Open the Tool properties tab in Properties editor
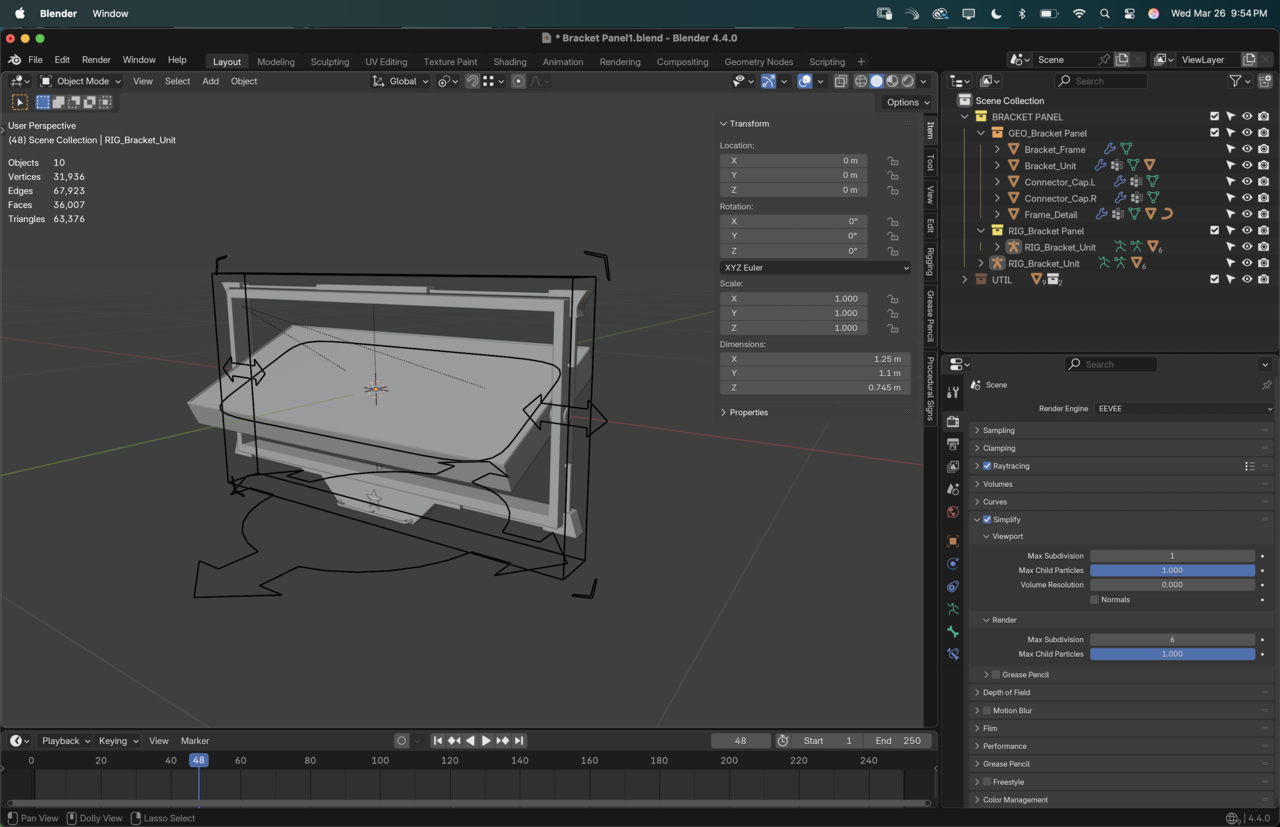 click(952, 392)
